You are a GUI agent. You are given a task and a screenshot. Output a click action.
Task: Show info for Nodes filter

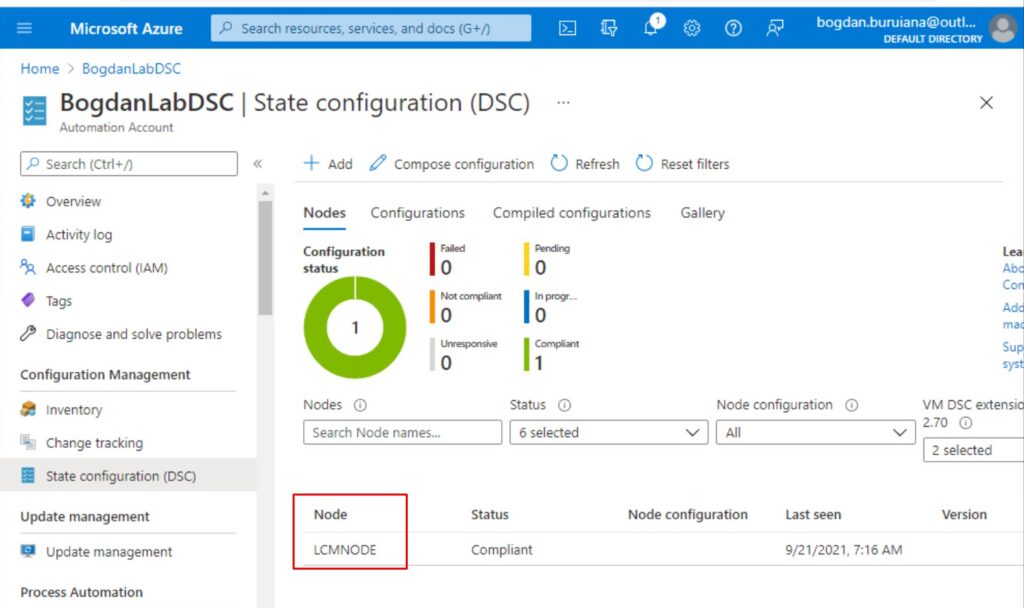360,405
